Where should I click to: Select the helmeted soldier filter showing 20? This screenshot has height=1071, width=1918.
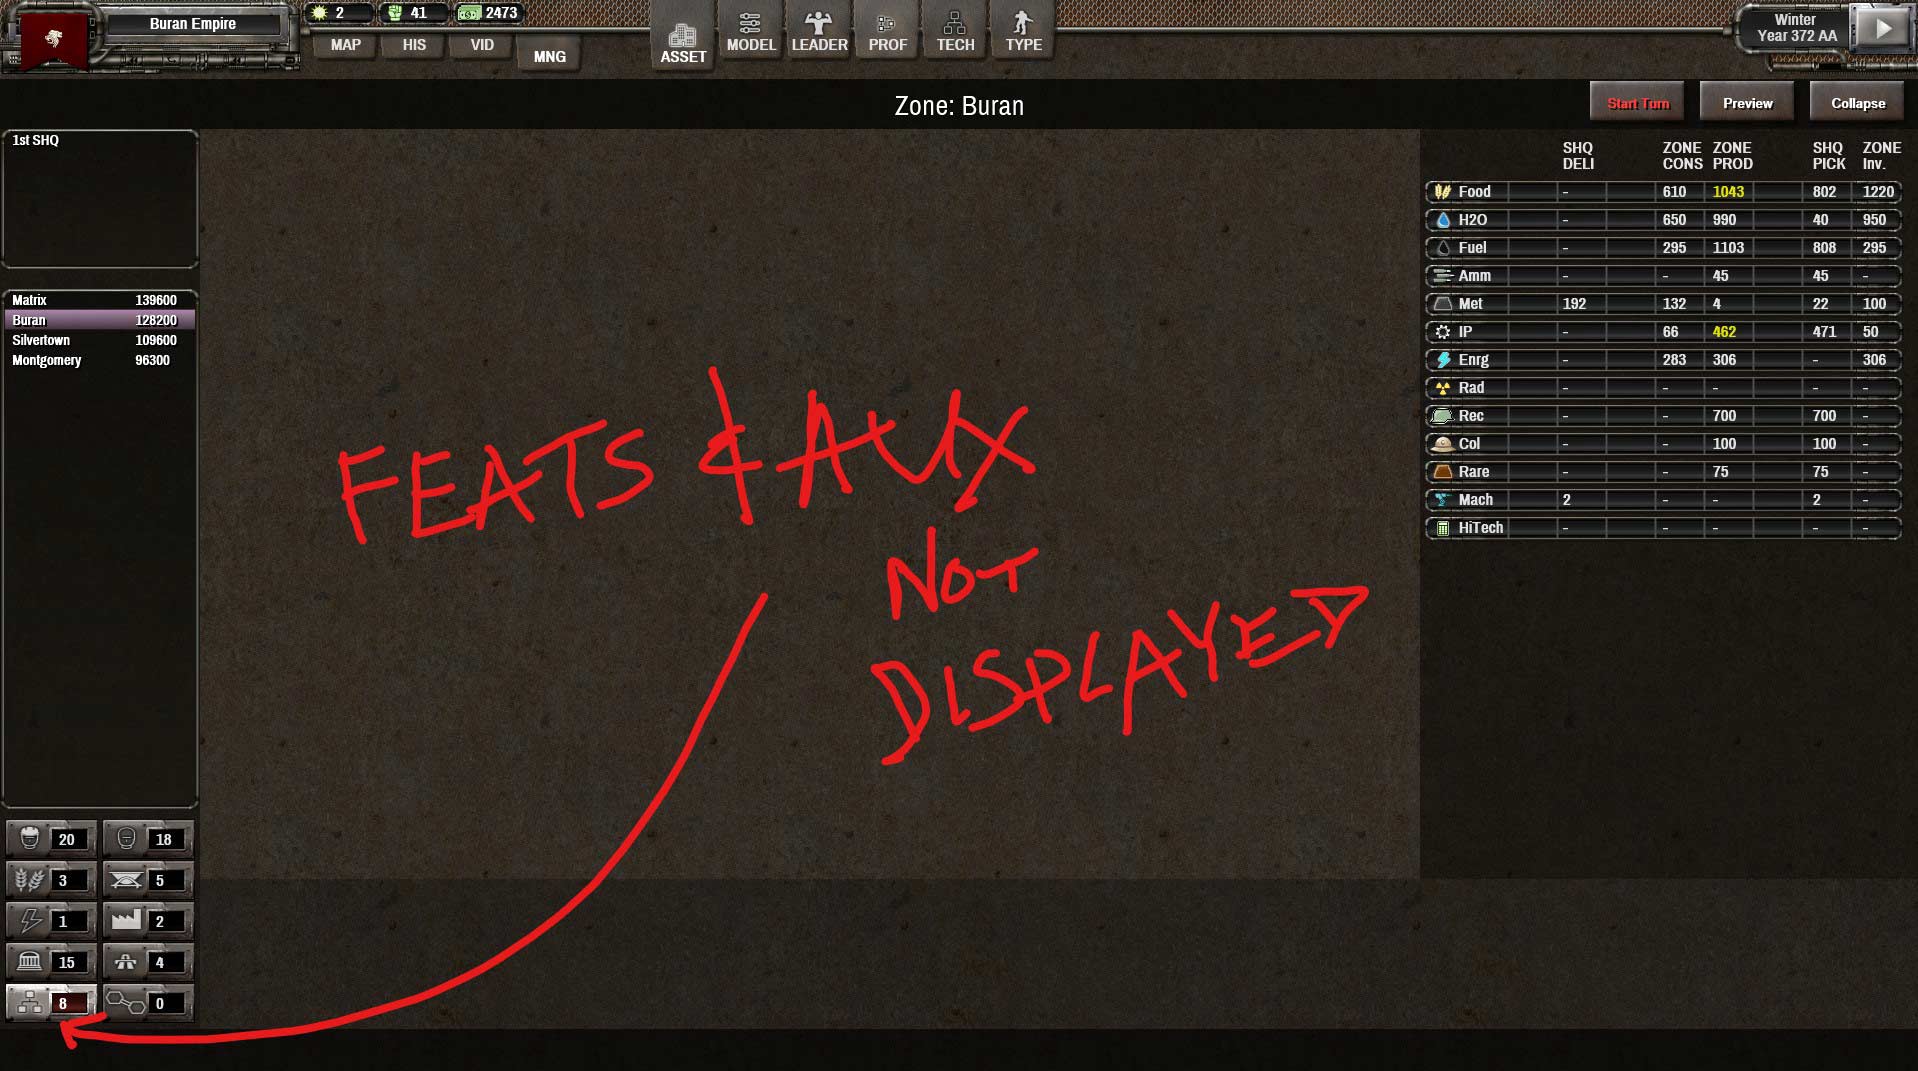51,839
